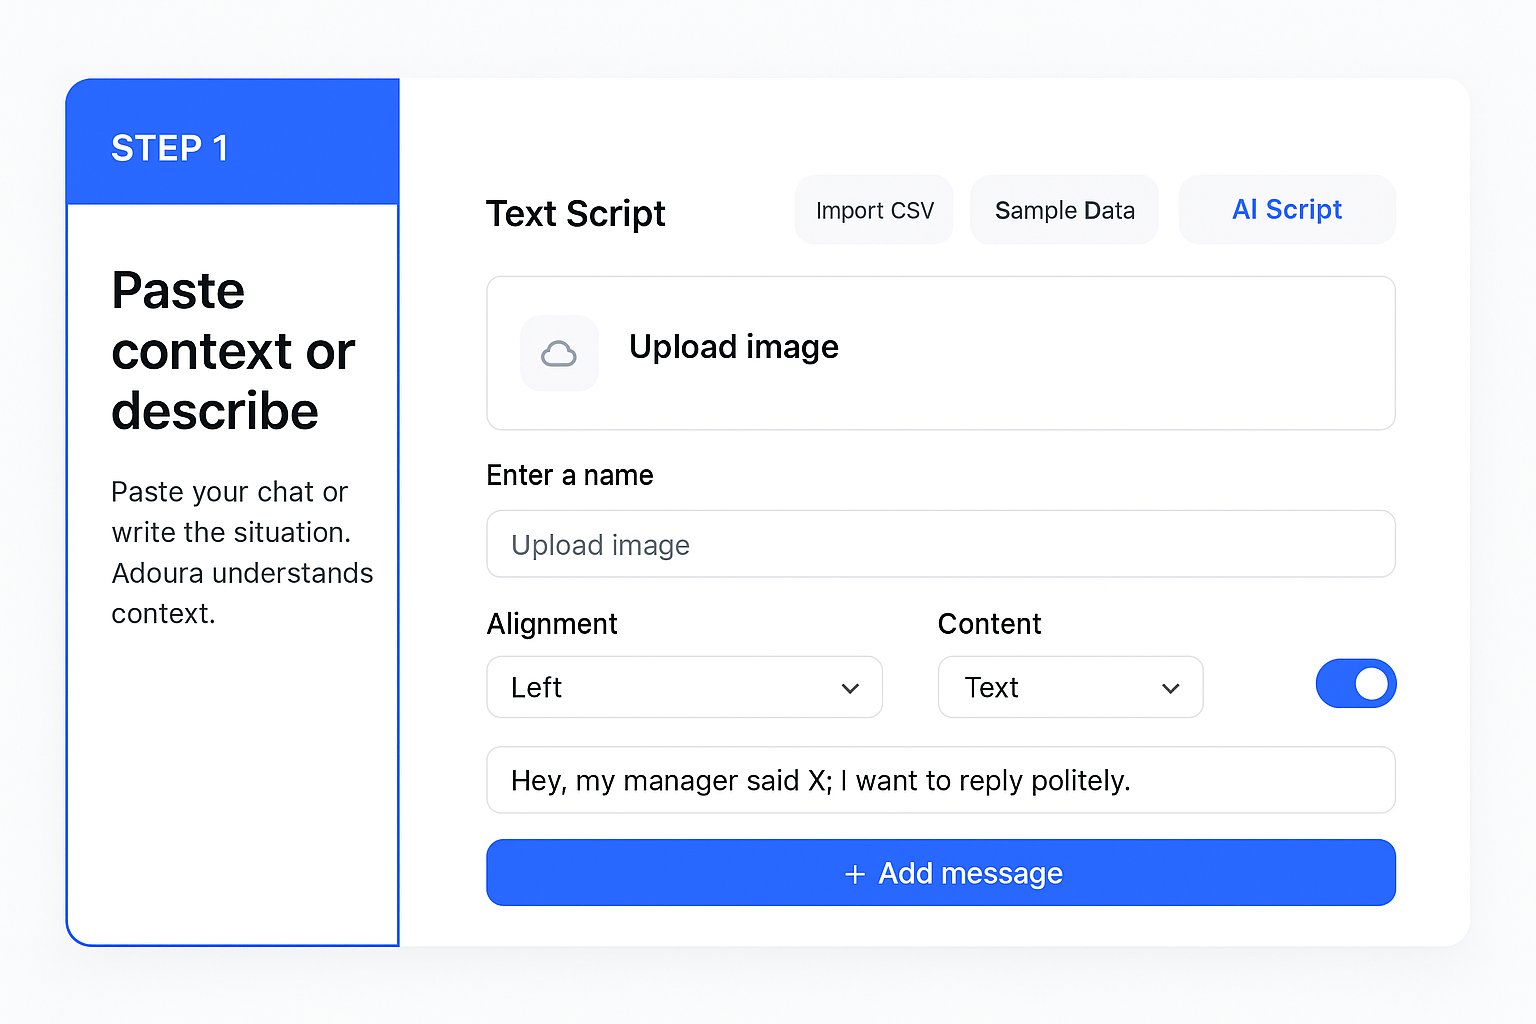Click the 'Paste context or describe' heading
This screenshot has height=1024, width=1536.
pyautogui.click(x=232, y=351)
